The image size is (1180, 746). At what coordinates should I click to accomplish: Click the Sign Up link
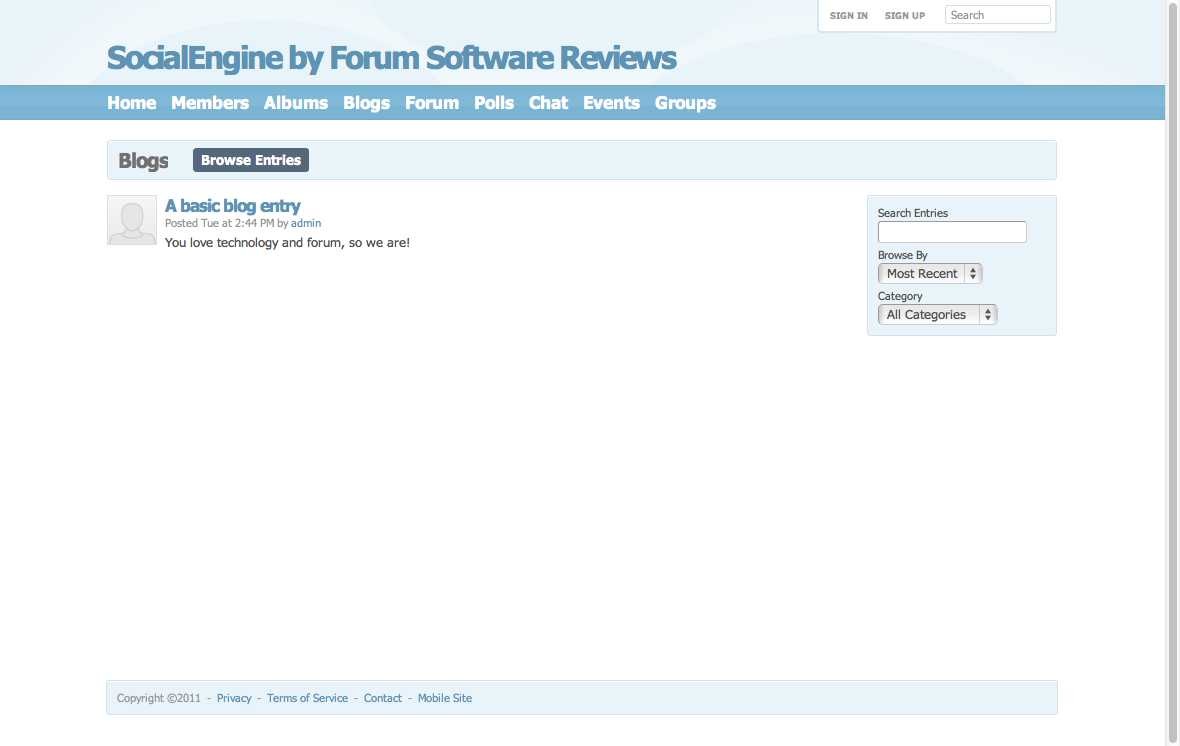(905, 16)
